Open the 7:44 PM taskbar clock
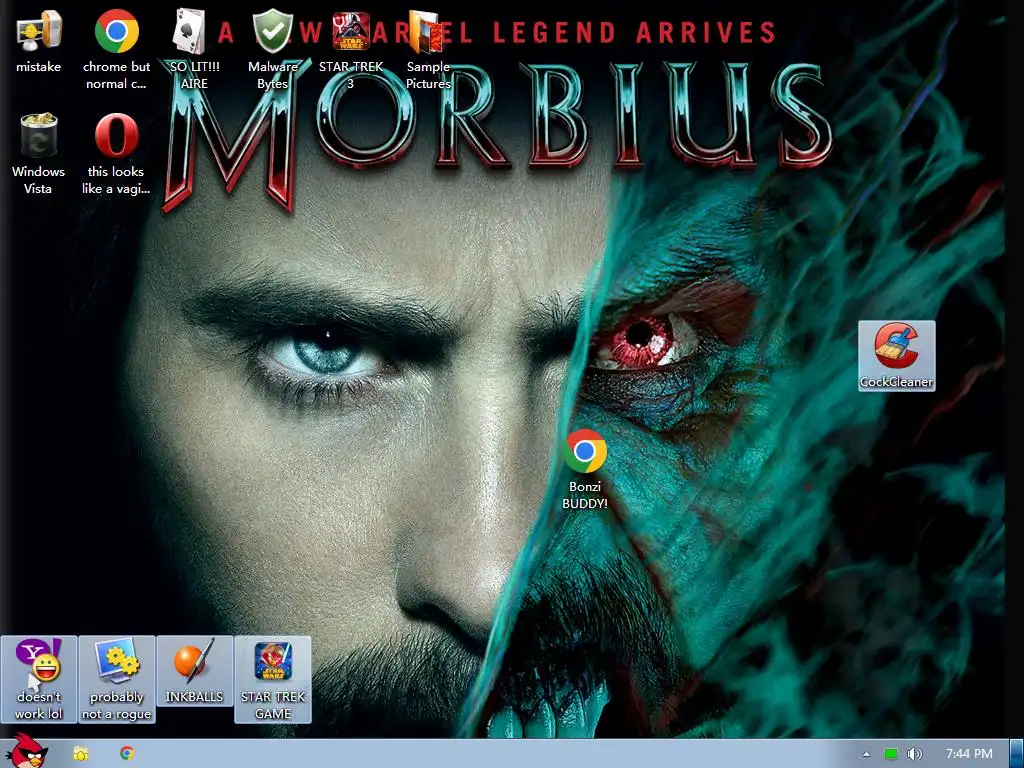 969,754
